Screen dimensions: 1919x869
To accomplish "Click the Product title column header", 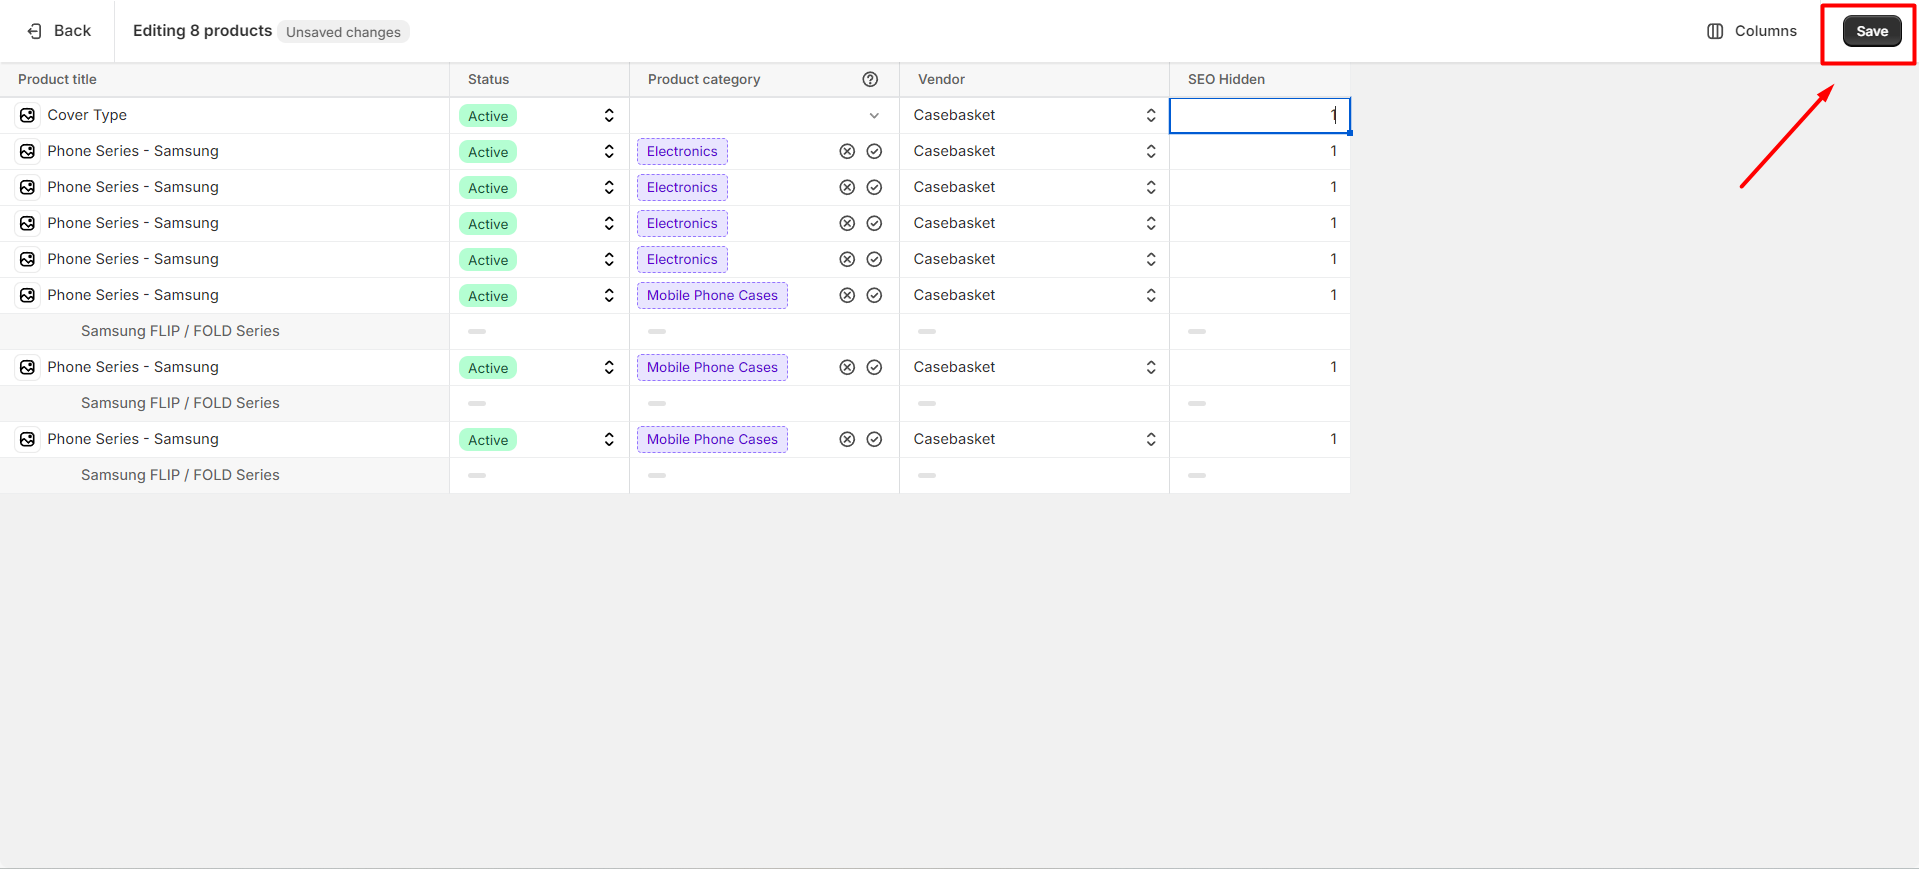I will pos(57,80).
